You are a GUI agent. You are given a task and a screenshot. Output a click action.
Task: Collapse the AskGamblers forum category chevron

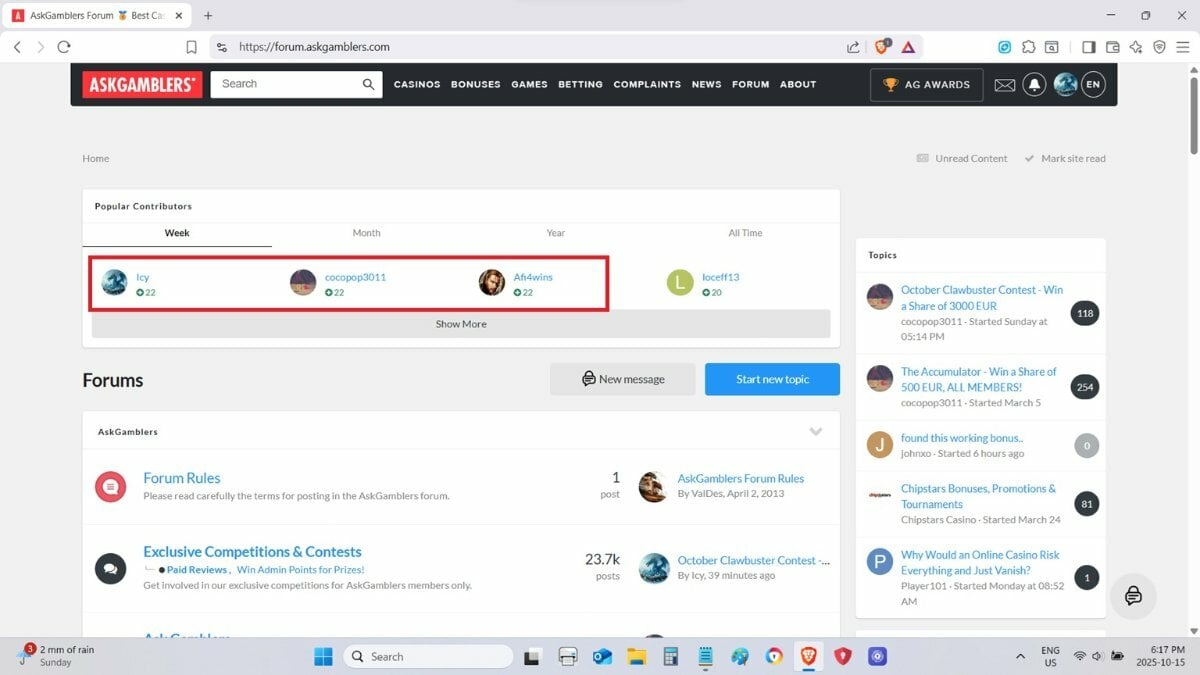pyautogui.click(x=815, y=432)
